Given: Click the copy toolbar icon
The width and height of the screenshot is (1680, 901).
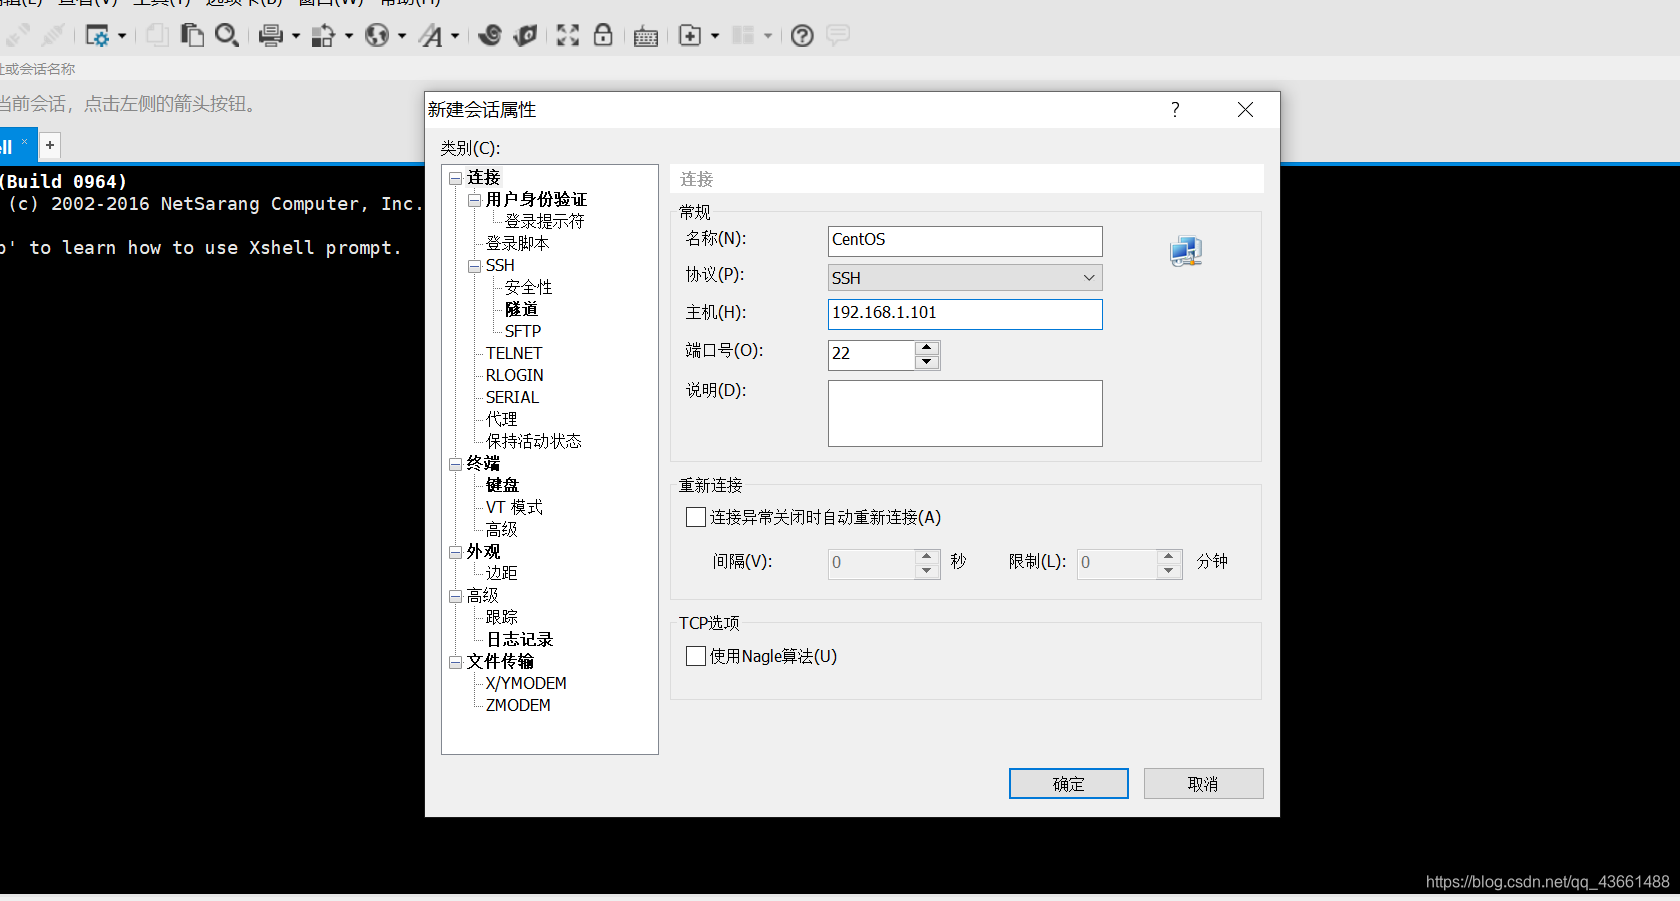Looking at the screenshot, I should pos(157,36).
